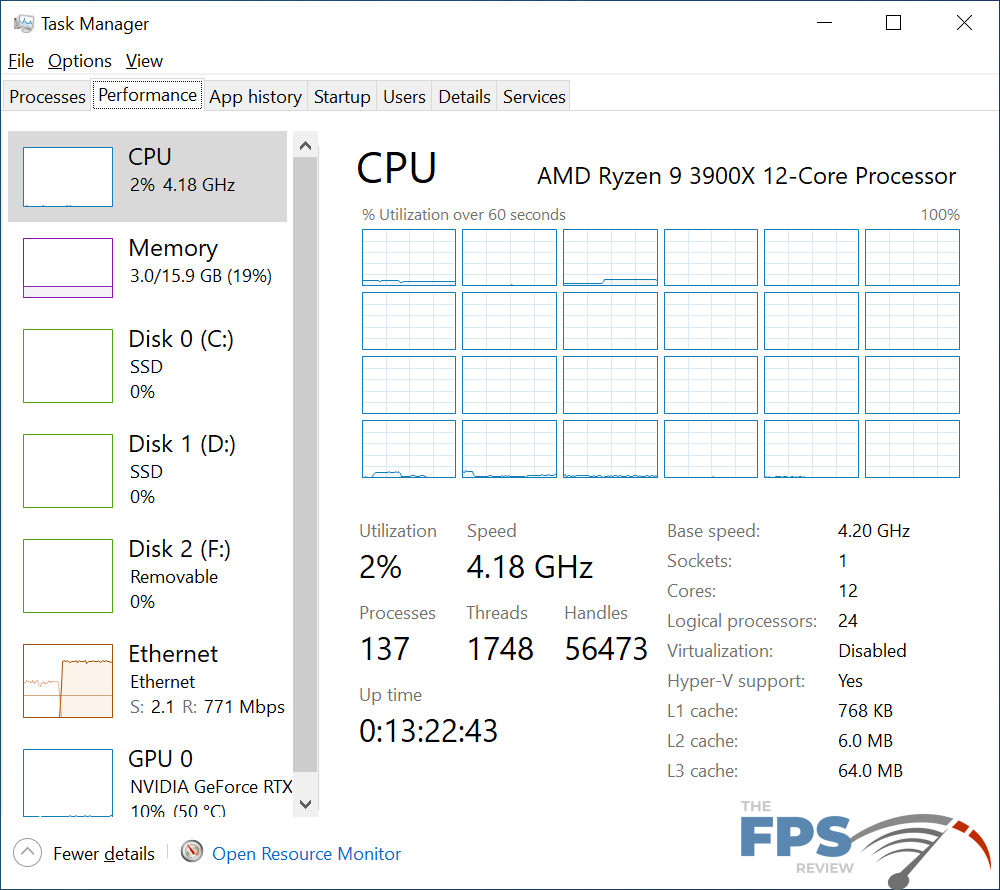Image resolution: width=1000 pixels, height=890 pixels.
Task: Click the sidebar scroll up arrow
Action: pos(305,146)
